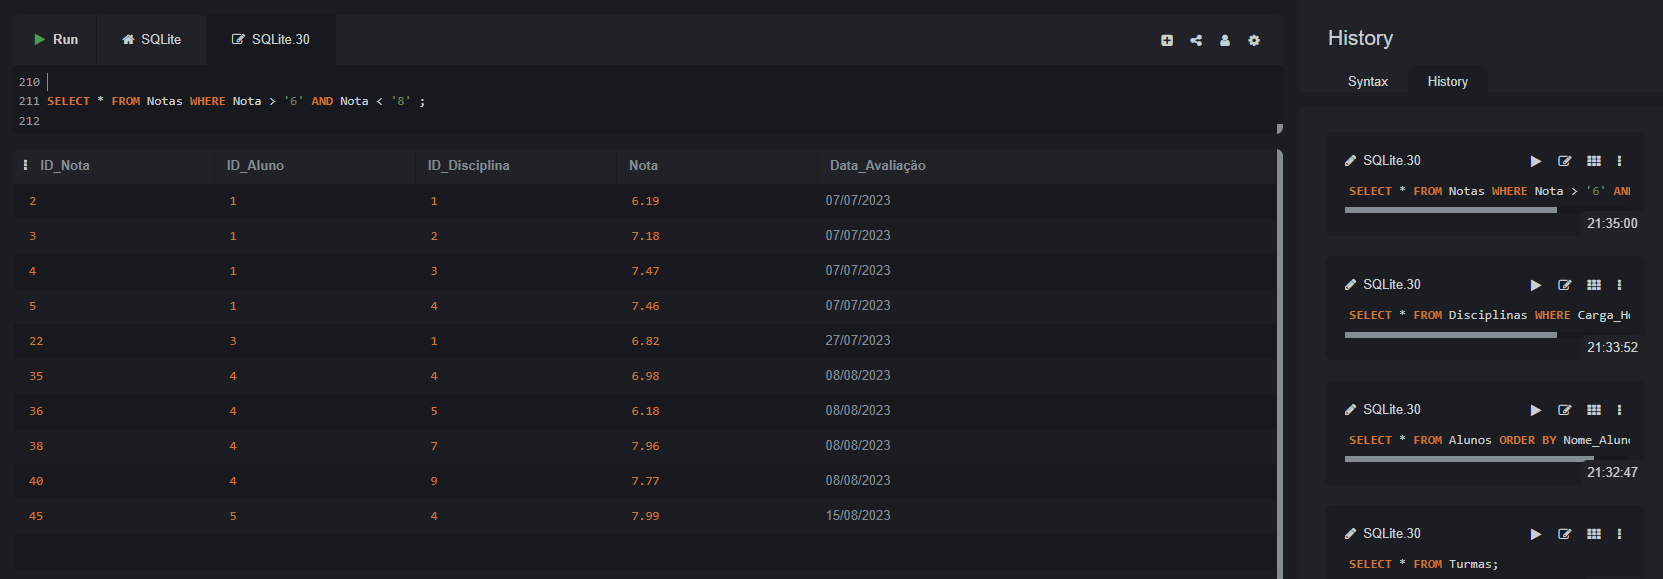The width and height of the screenshot is (1663, 579).
Task: Switch to the SQLite home tab
Action: (x=152, y=40)
